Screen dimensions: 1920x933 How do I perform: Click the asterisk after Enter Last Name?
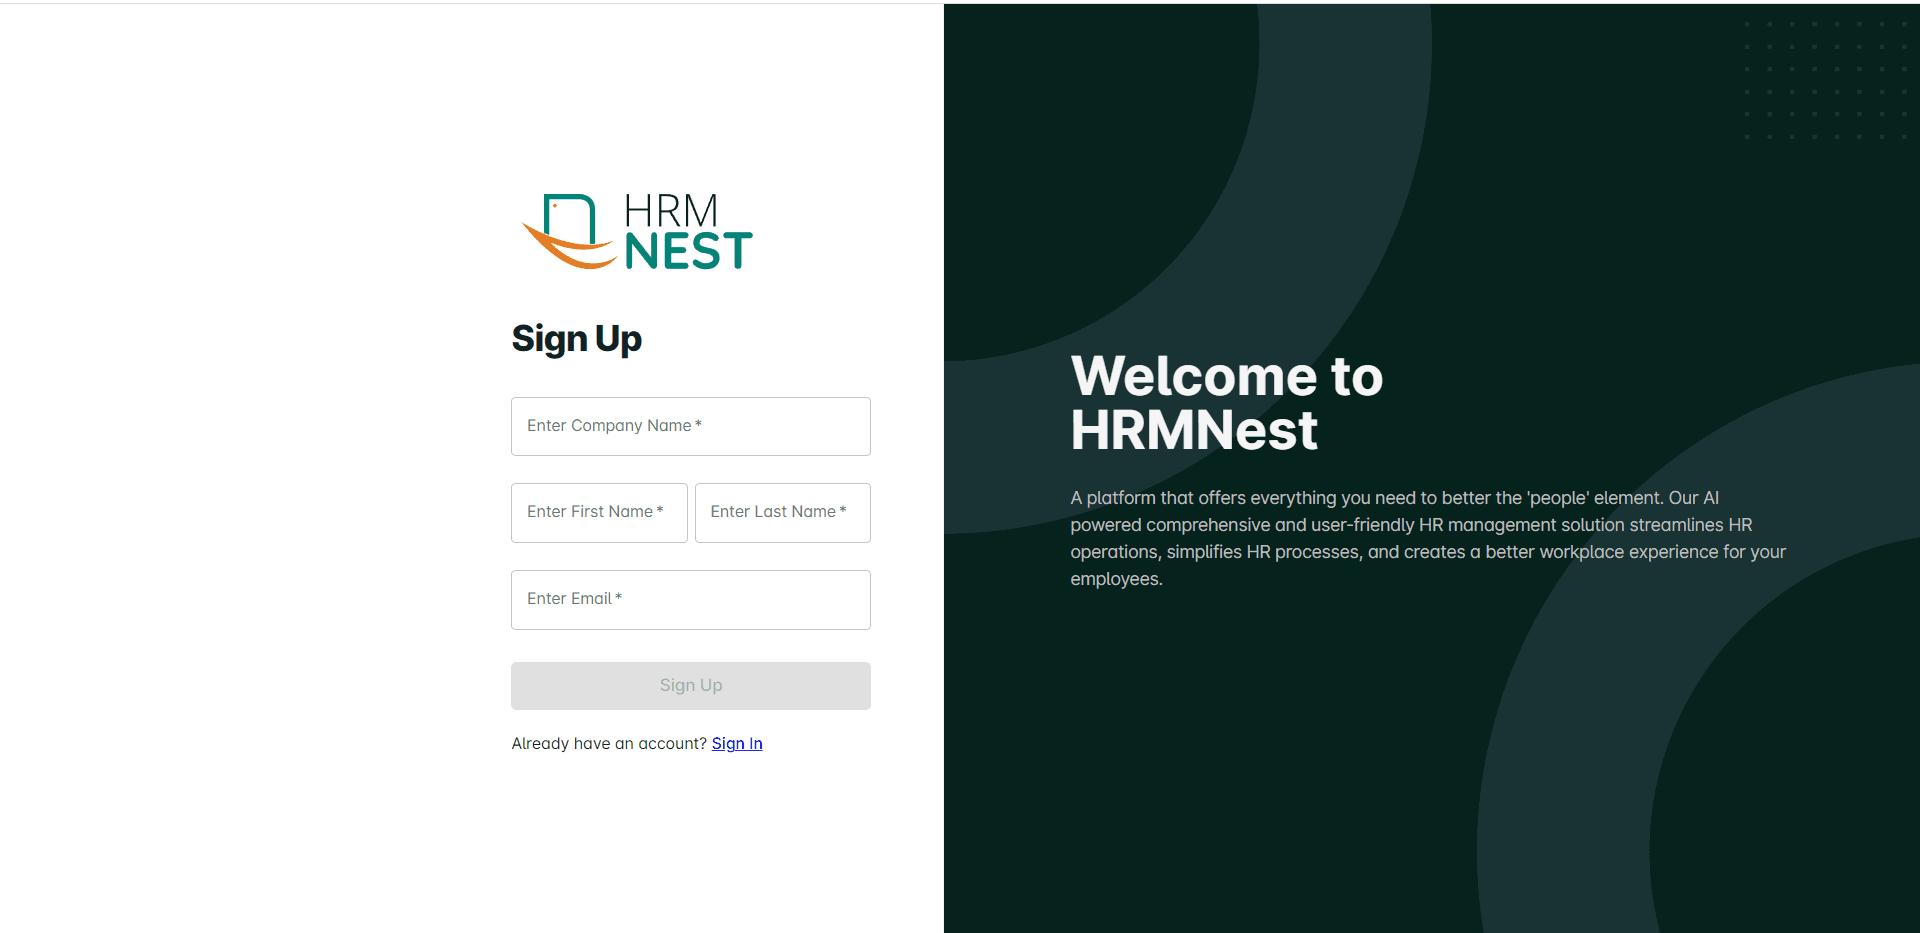[x=843, y=510]
